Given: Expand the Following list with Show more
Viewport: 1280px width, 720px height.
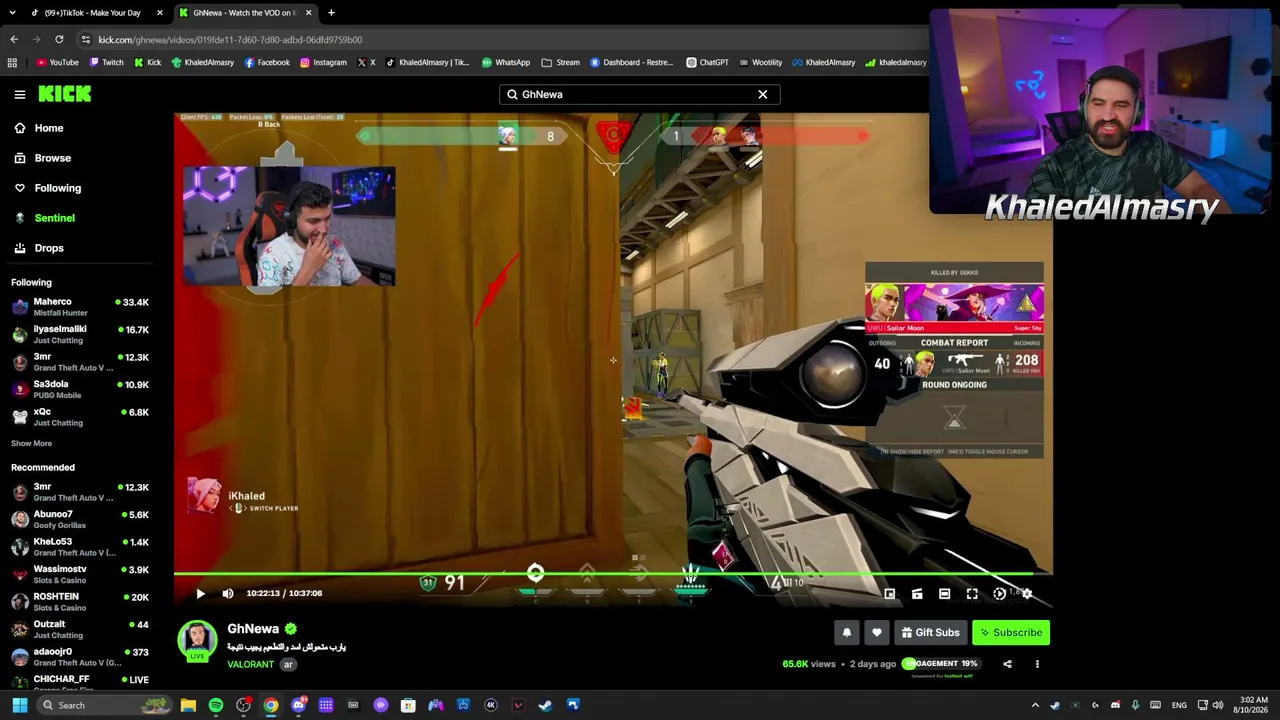Looking at the screenshot, I should click(x=31, y=443).
